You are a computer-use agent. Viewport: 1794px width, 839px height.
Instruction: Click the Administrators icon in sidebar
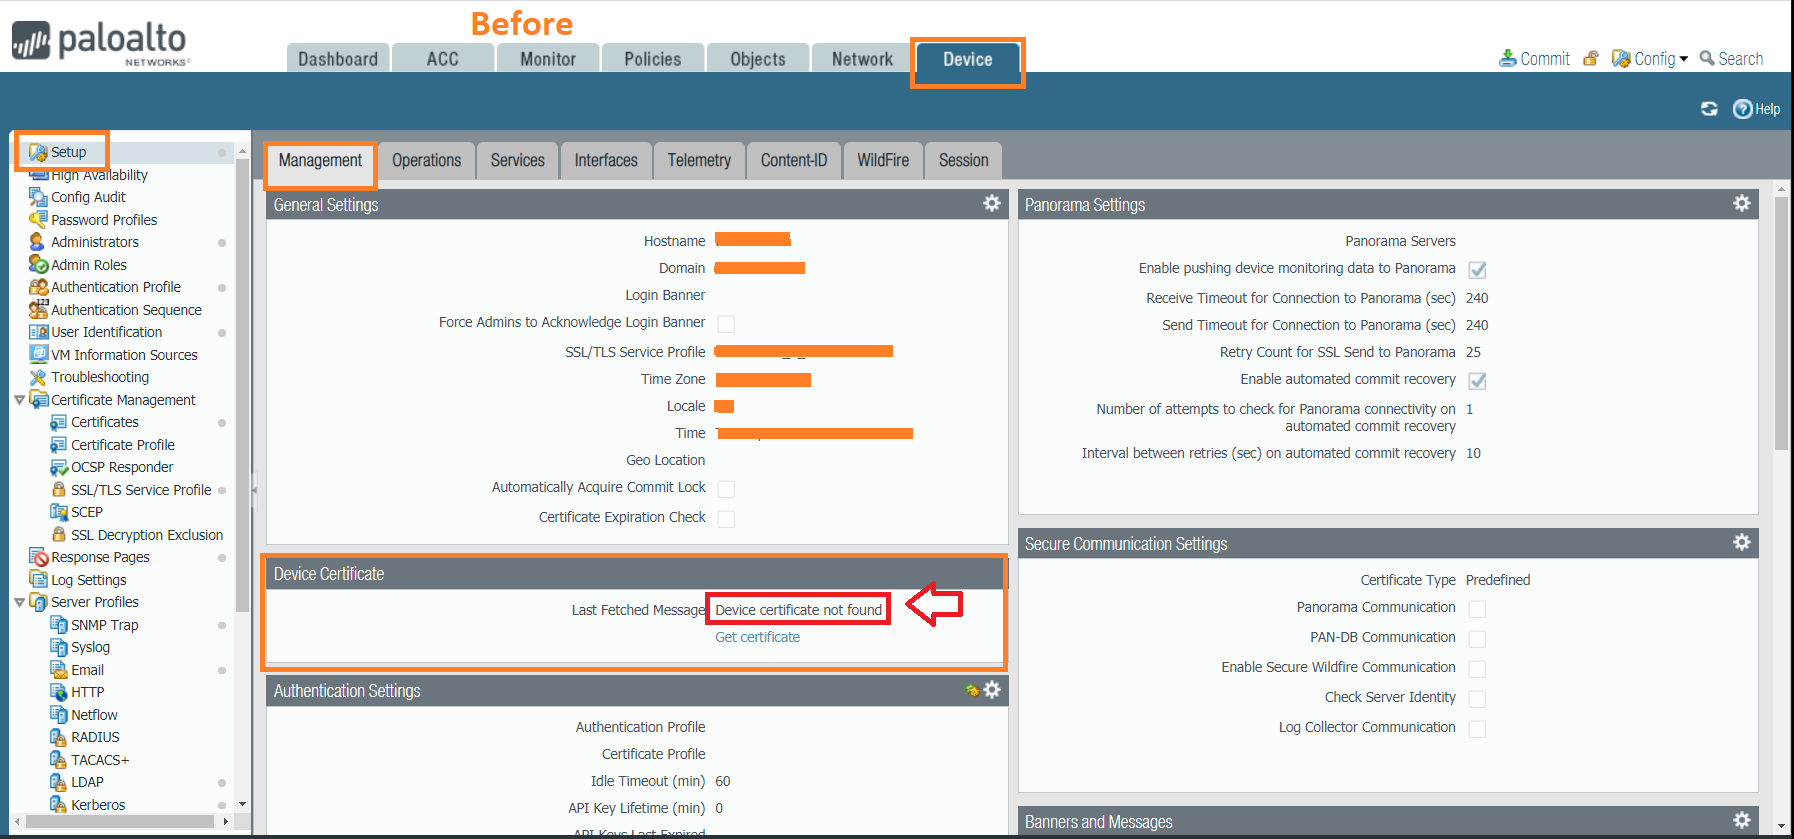pyautogui.click(x=38, y=242)
